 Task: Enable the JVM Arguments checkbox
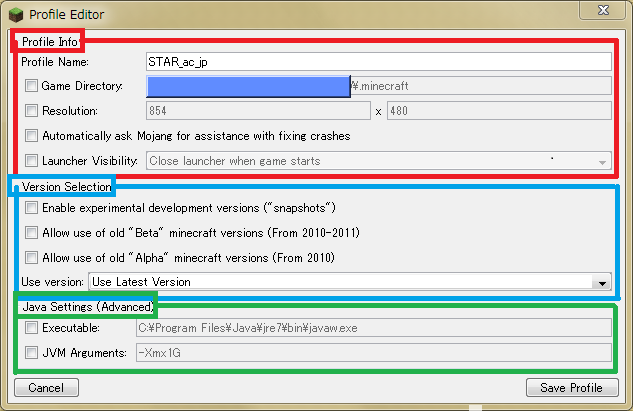point(32,352)
